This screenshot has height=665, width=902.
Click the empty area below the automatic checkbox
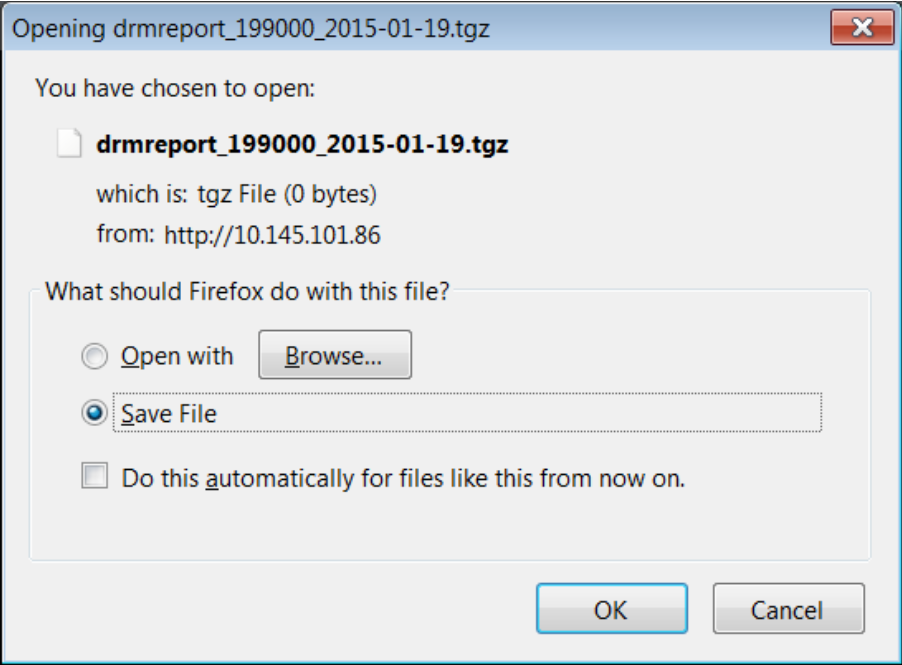click(450, 526)
